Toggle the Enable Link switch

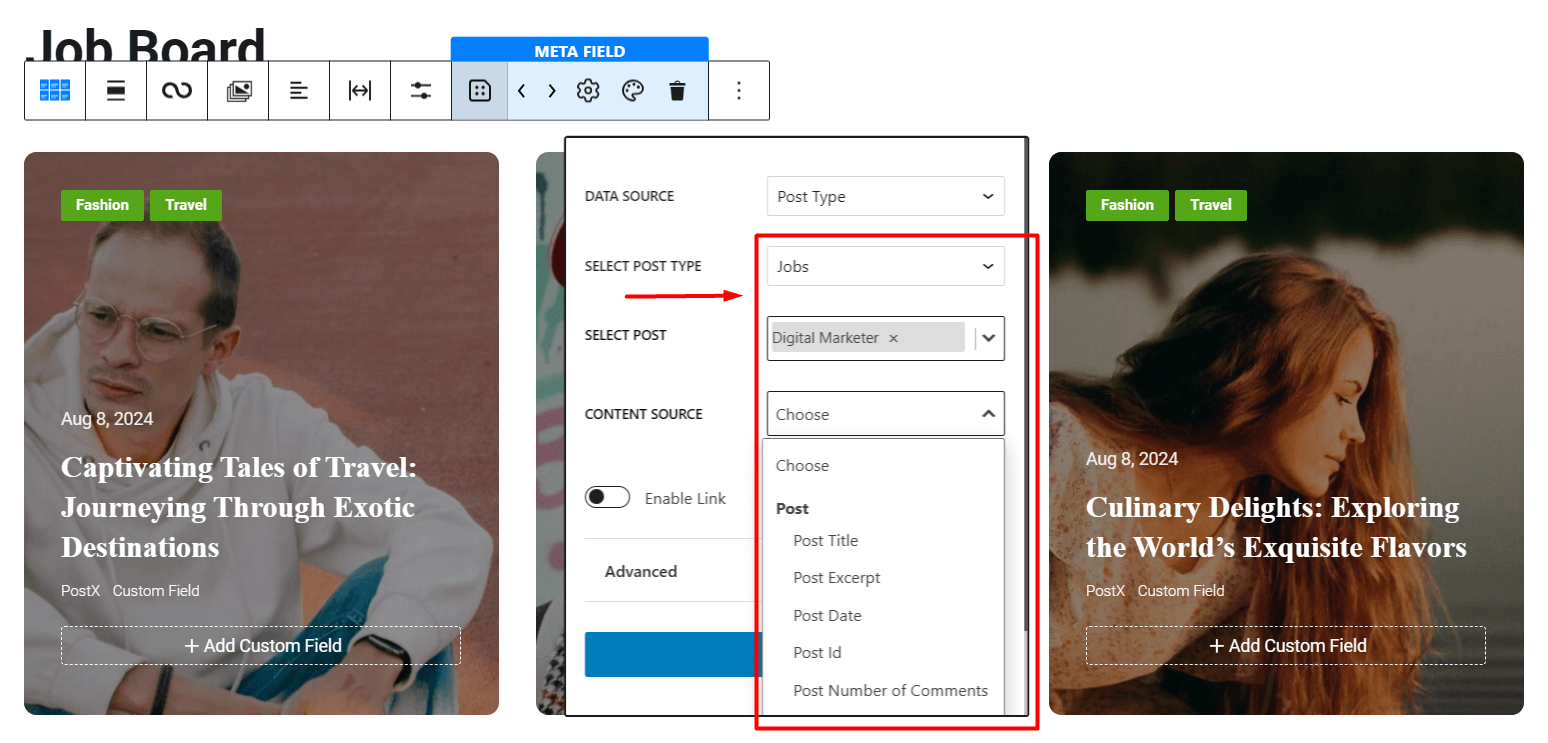tap(607, 497)
